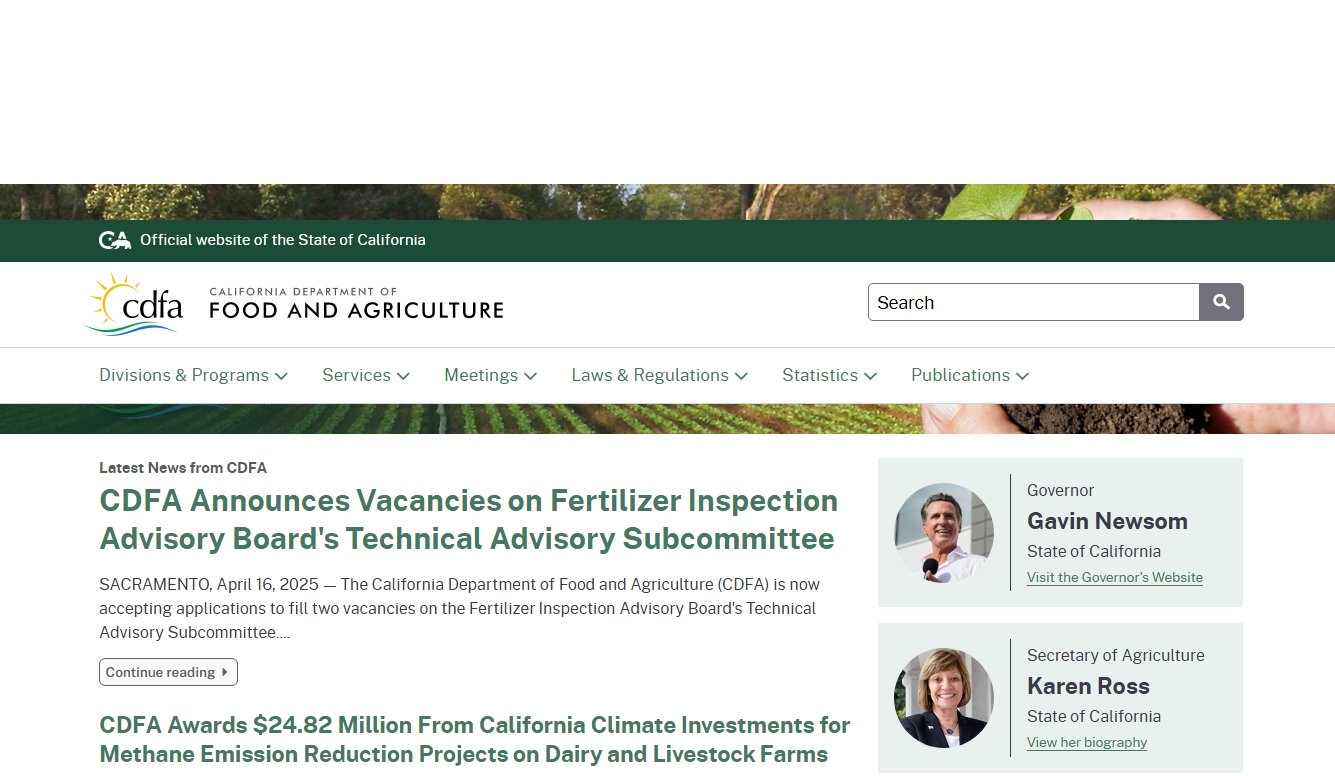
Task: Expand Laws & Regulations chevron
Action: pos(741,376)
